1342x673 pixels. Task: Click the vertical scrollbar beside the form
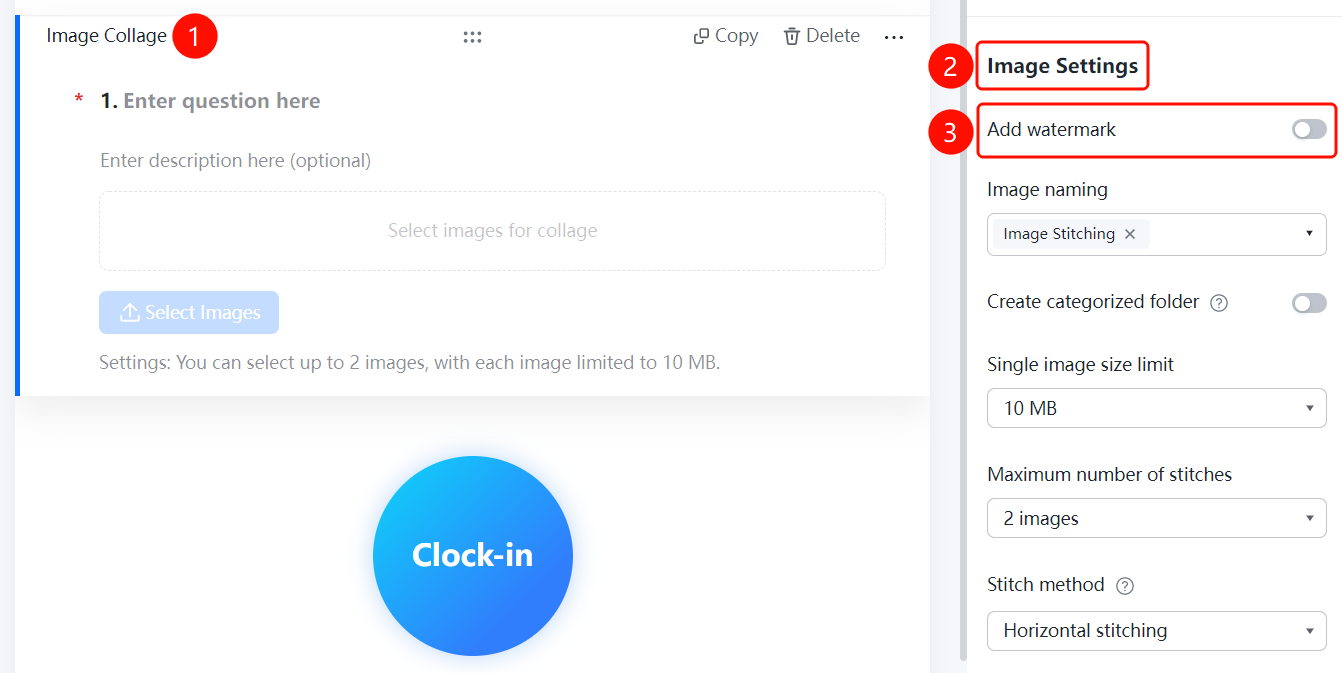(x=963, y=330)
